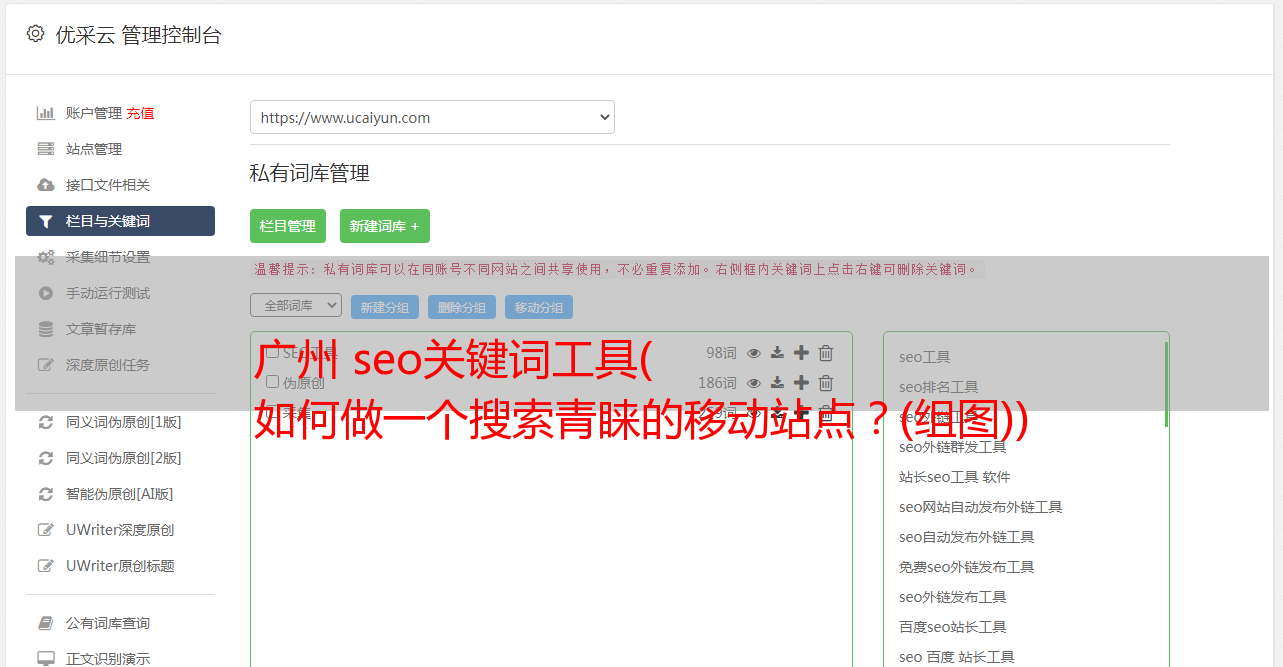
Task: Click the 98词 count text
Action: pyautogui.click(x=721, y=353)
